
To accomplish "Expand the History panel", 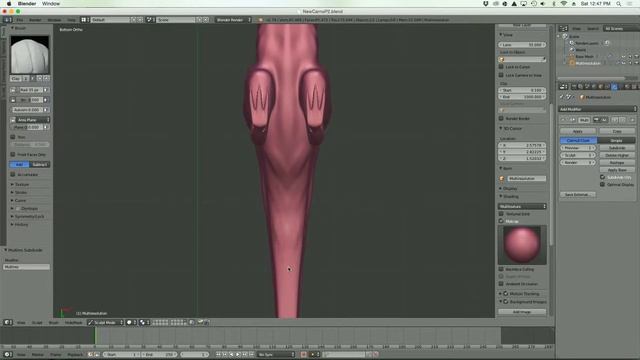I will (20, 224).
